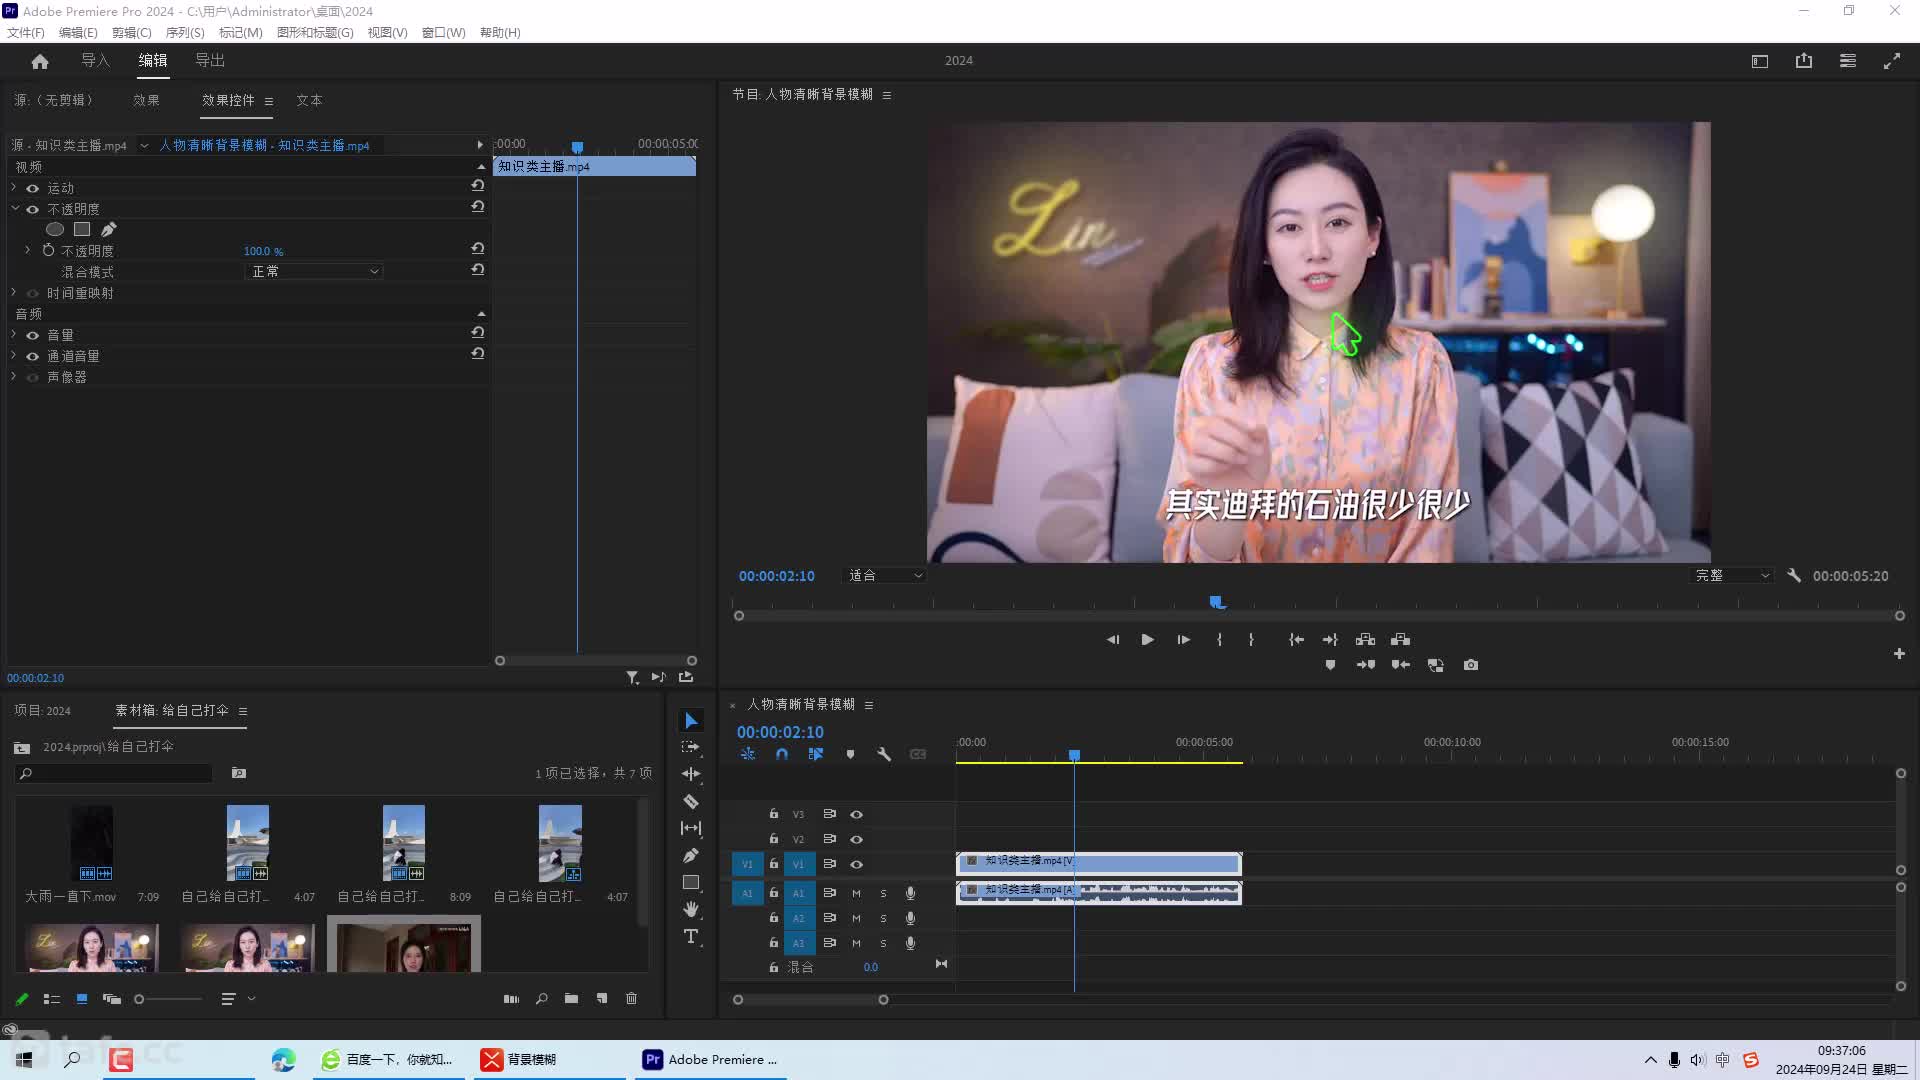The image size is (1920, 1080).
Task: Open the Markers menu
Action: point(240,33)
